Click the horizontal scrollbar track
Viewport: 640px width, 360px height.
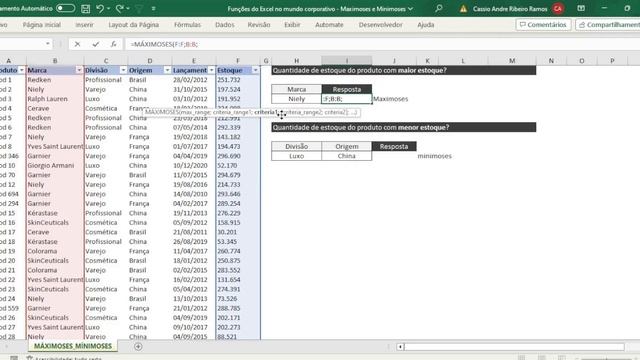point(514,347)
